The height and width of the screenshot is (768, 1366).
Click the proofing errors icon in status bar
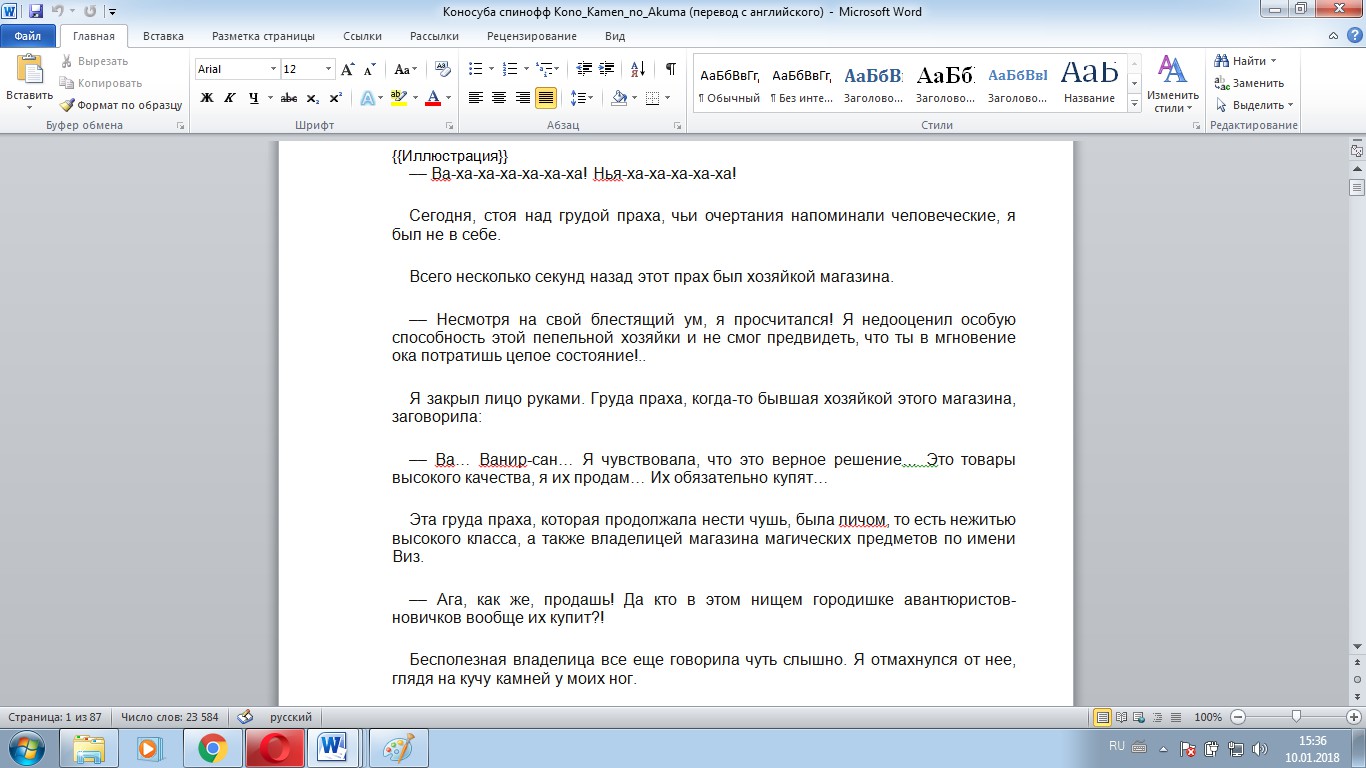[245, 717]
